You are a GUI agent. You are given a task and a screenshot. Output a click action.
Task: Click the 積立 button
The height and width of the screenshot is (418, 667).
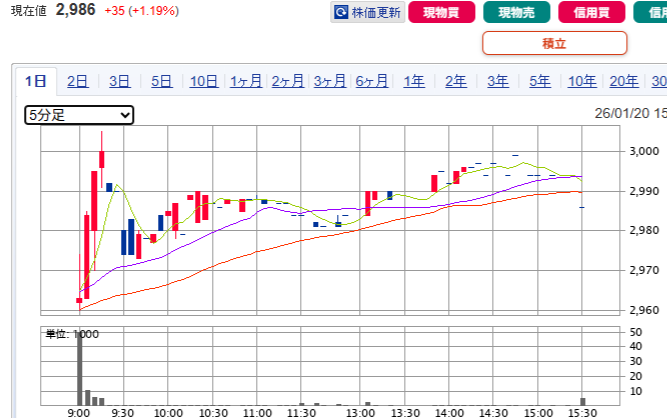(x=554, y=43)
